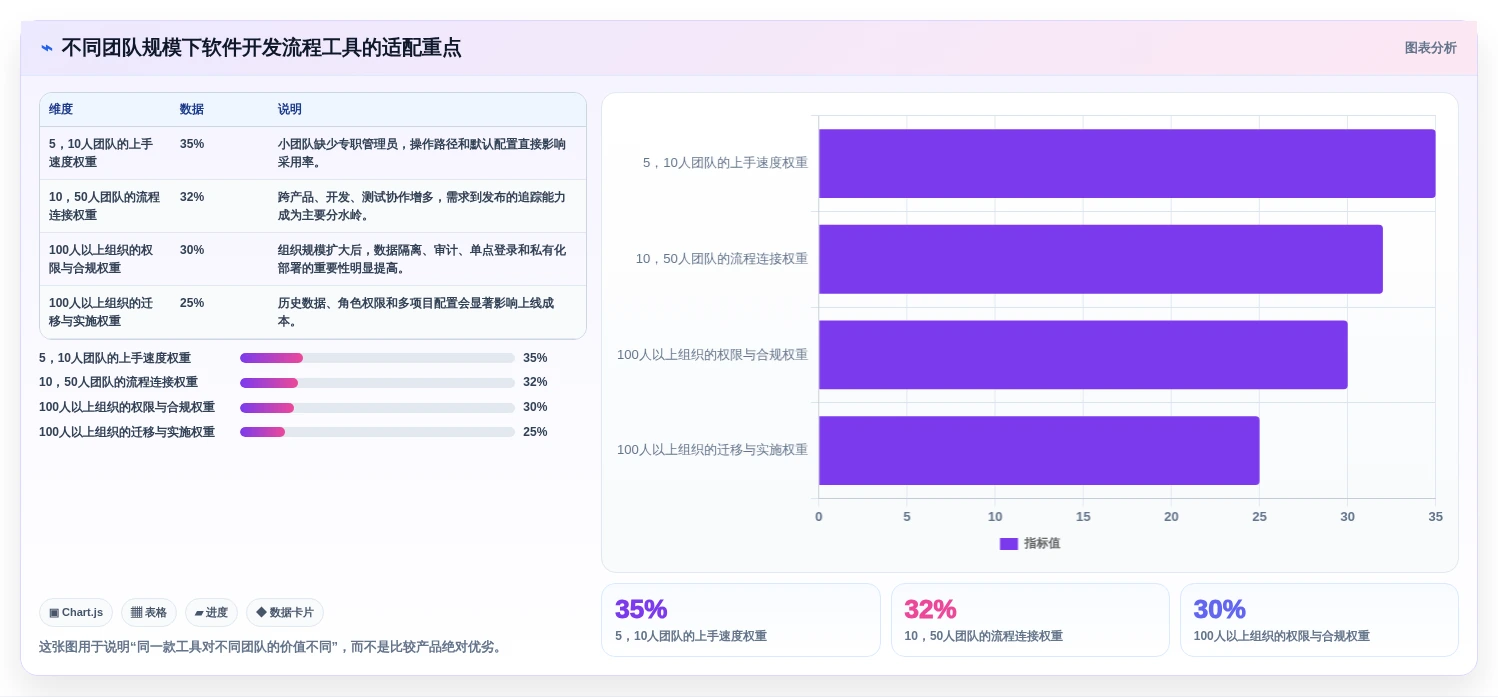Image resolution: width=1498 pixels, height=697 pixels.
Task: Click the footnote about 同一款工具对不同团队的价值不同
Action: 273,647
